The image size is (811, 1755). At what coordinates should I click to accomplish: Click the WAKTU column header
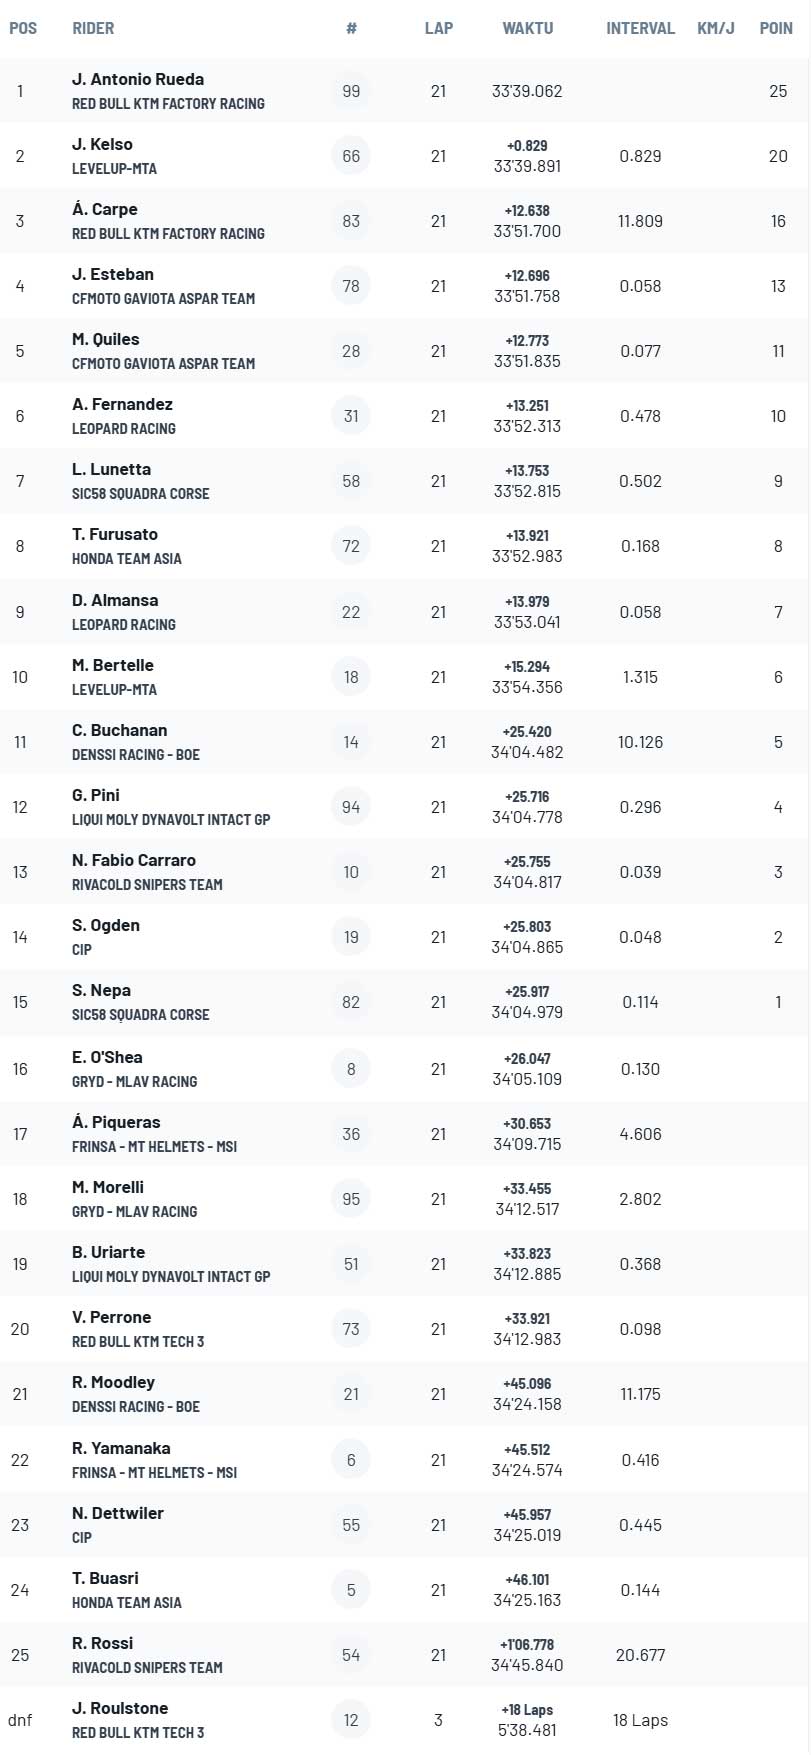coord(528,28)
